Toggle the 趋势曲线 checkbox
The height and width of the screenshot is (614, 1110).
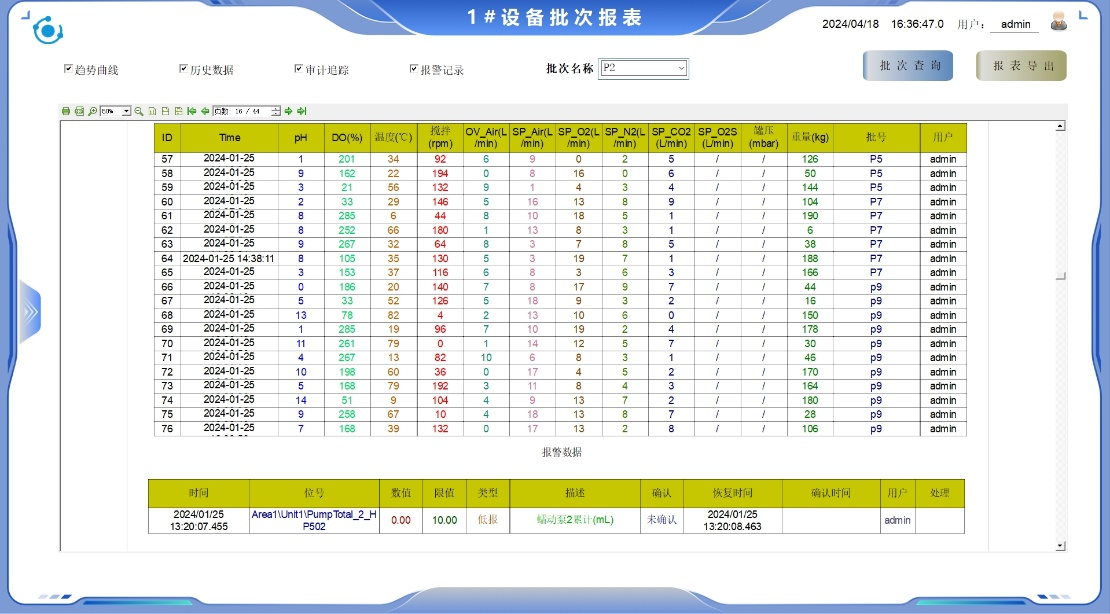[x=68, y=69]
